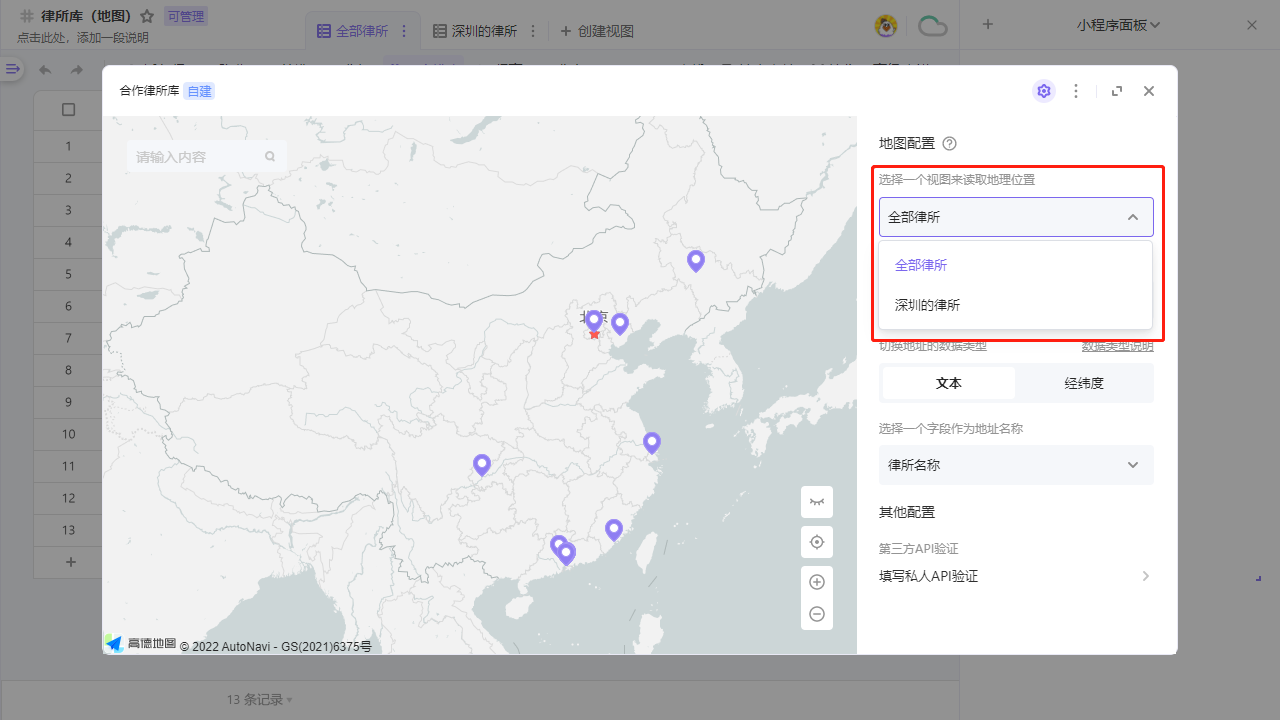Open the 律所名称 field dropdown
This screenshot has height=720, width=1280.
coord(1015,465)
